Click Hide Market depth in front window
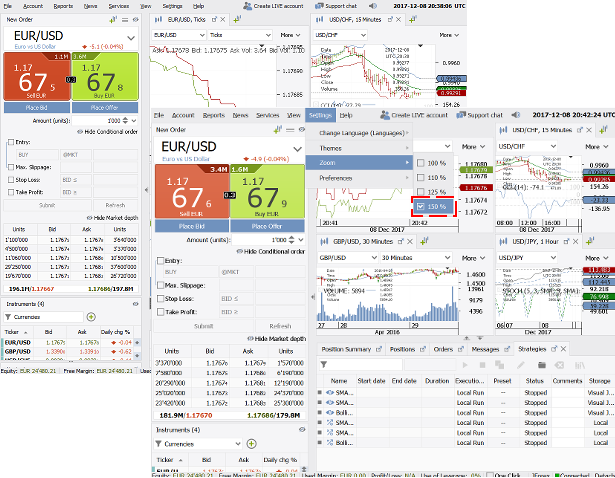 tap(277, 339)
